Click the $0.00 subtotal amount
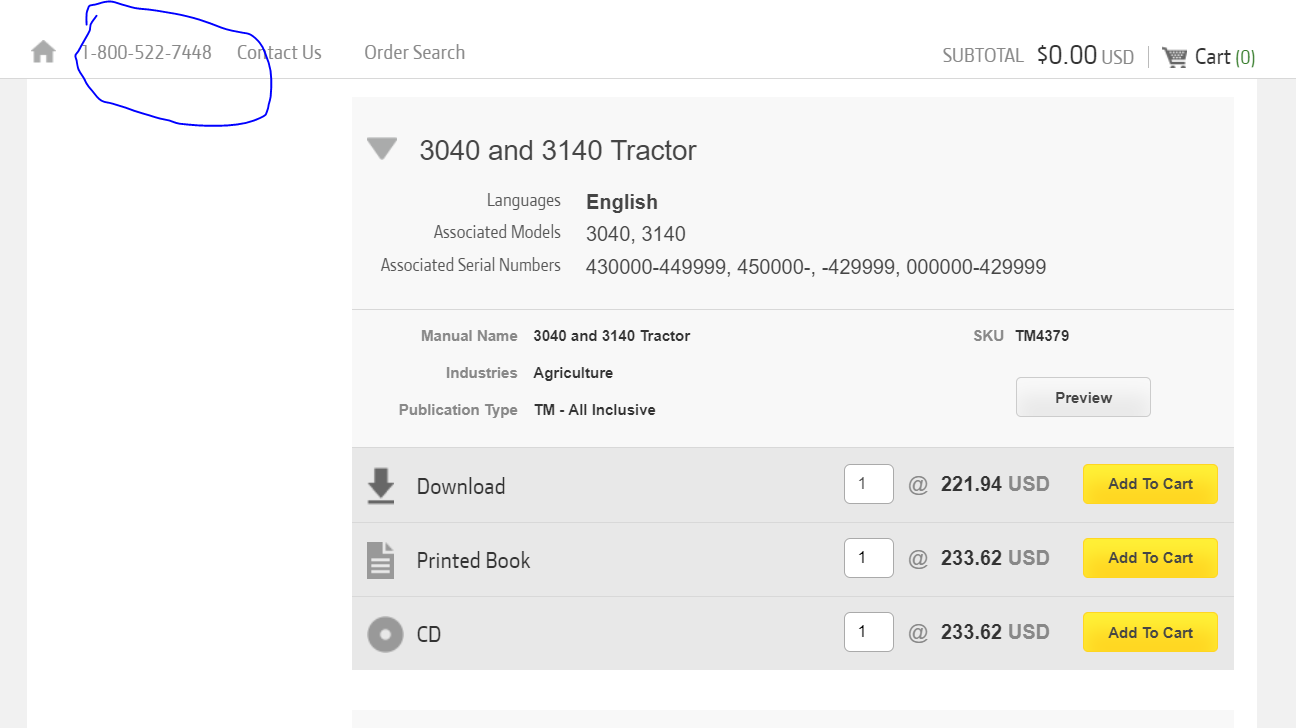This screenshot has height=728, width=1296. pos(1066,56)
